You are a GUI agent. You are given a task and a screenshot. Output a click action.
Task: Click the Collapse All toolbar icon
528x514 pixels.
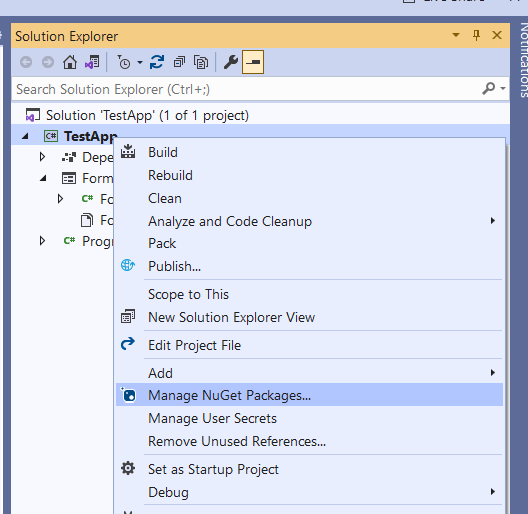pos(179,62)
